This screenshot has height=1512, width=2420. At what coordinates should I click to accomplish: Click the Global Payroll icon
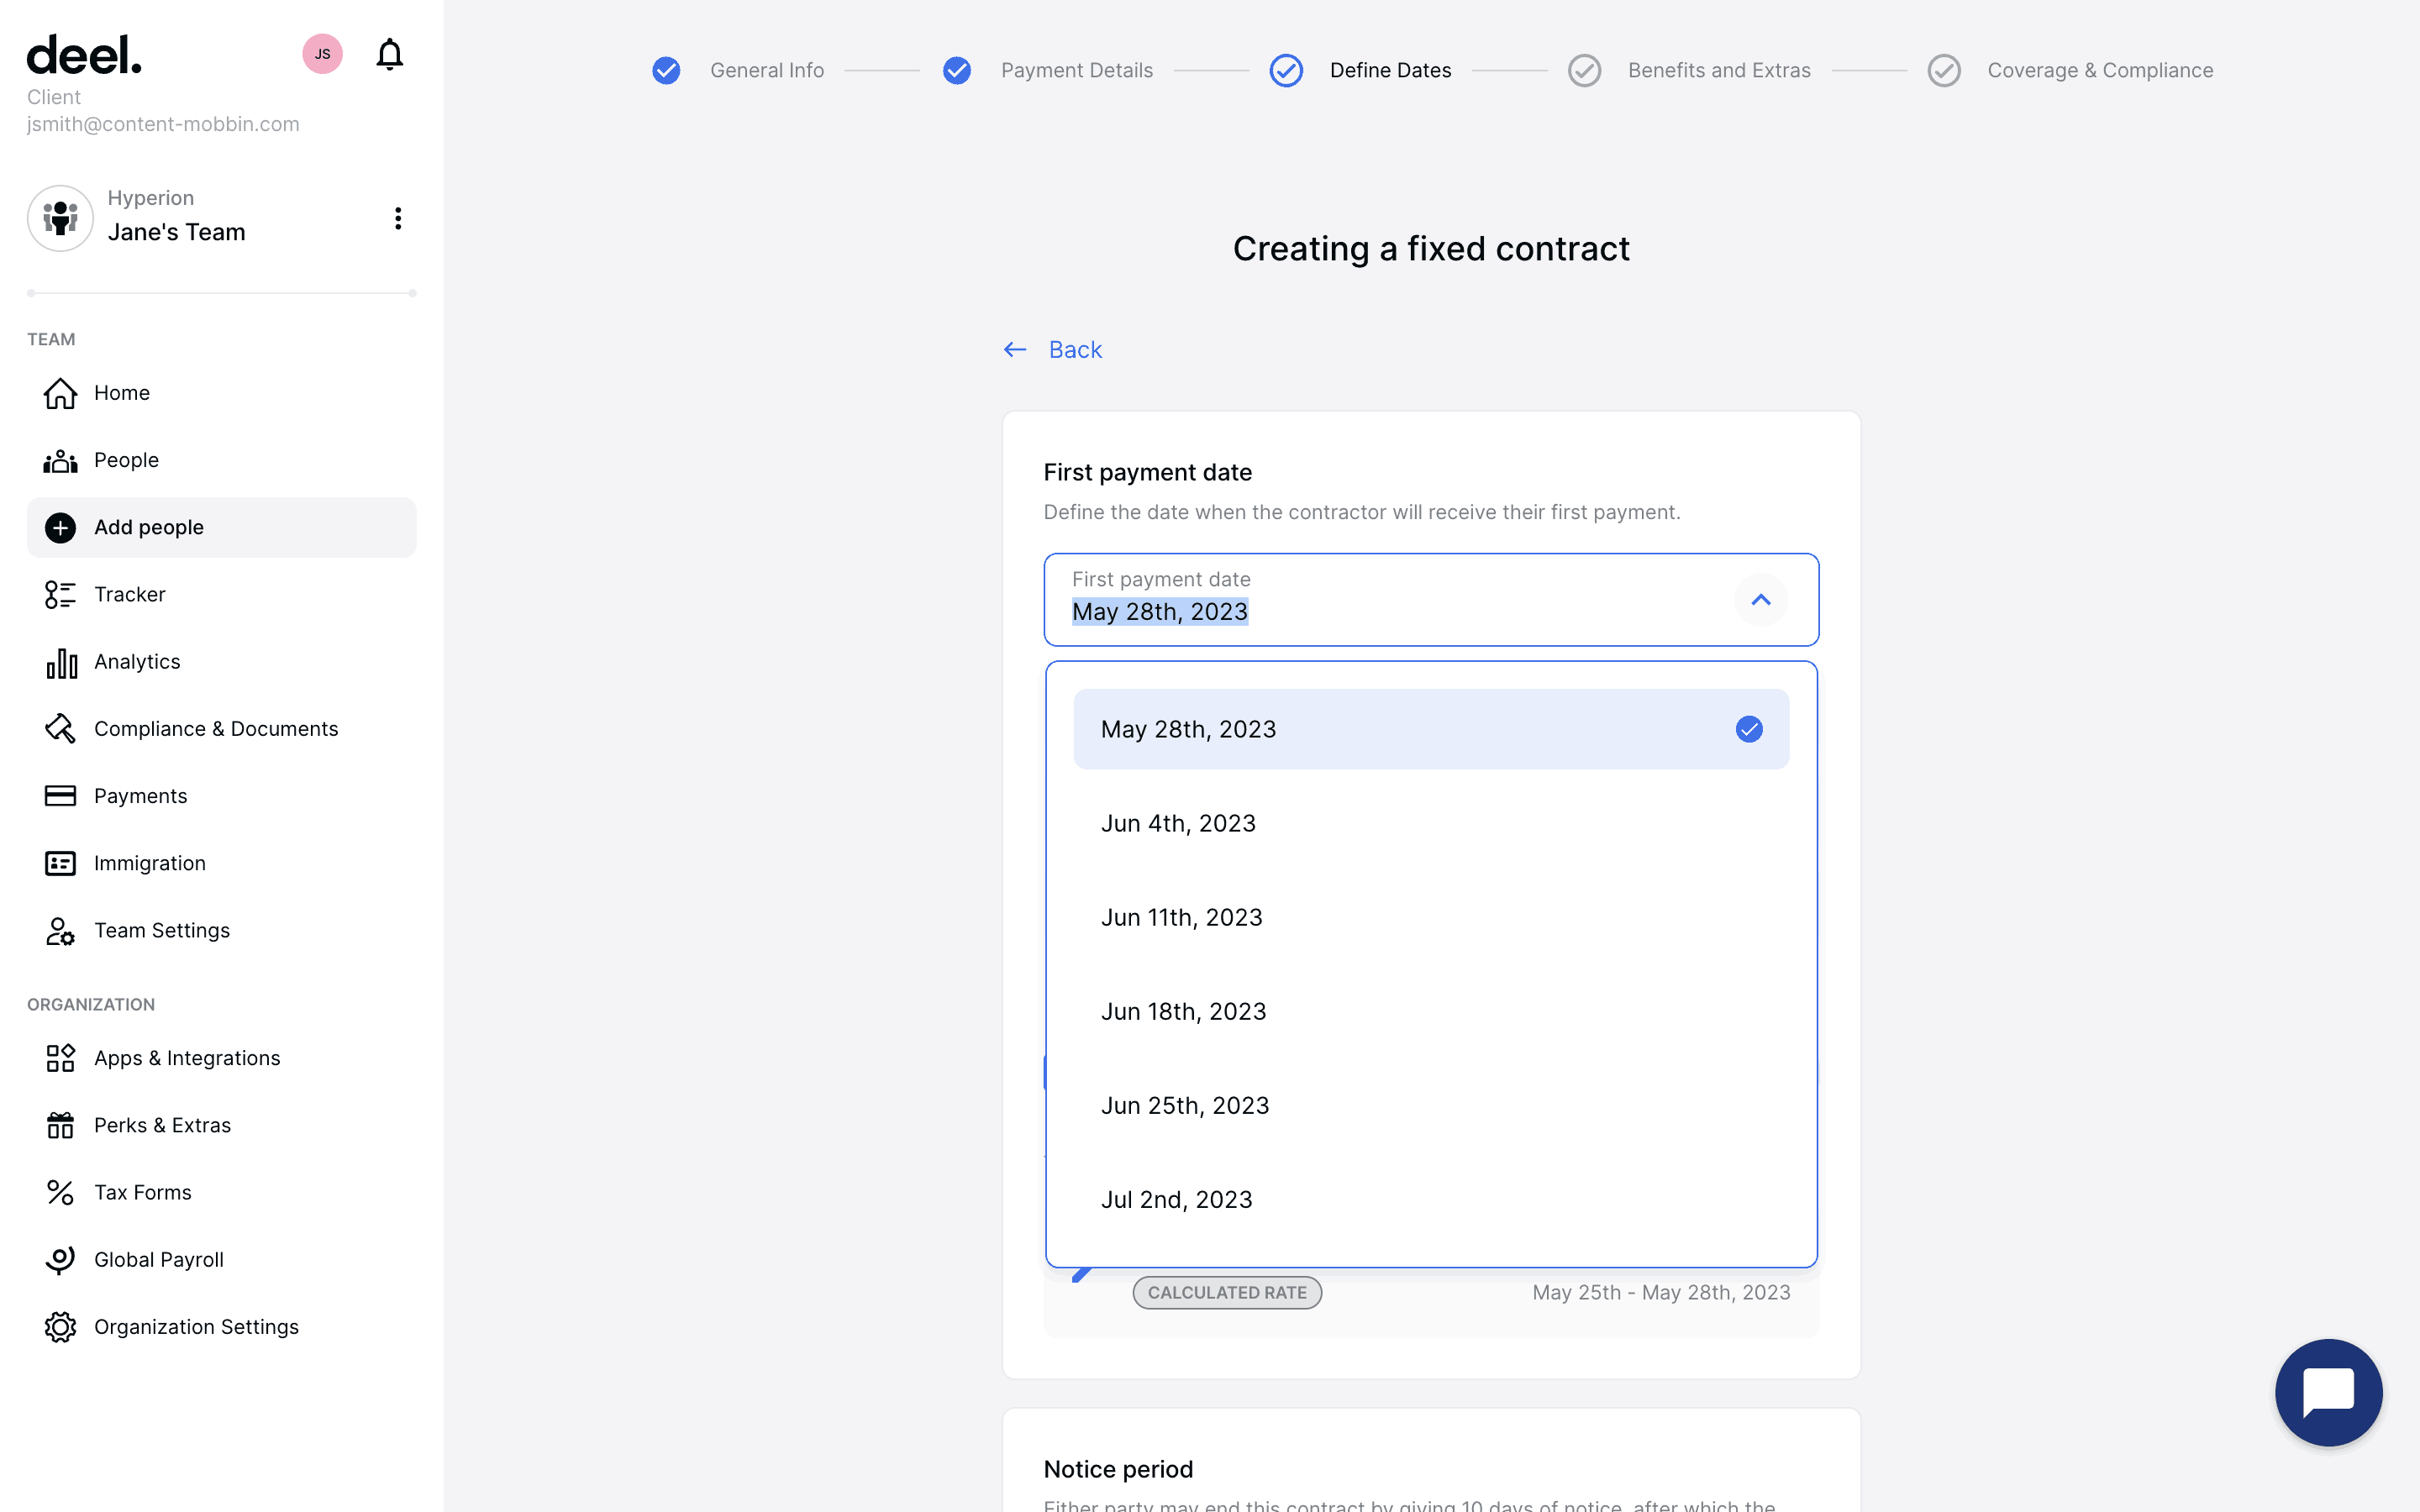60,1260
